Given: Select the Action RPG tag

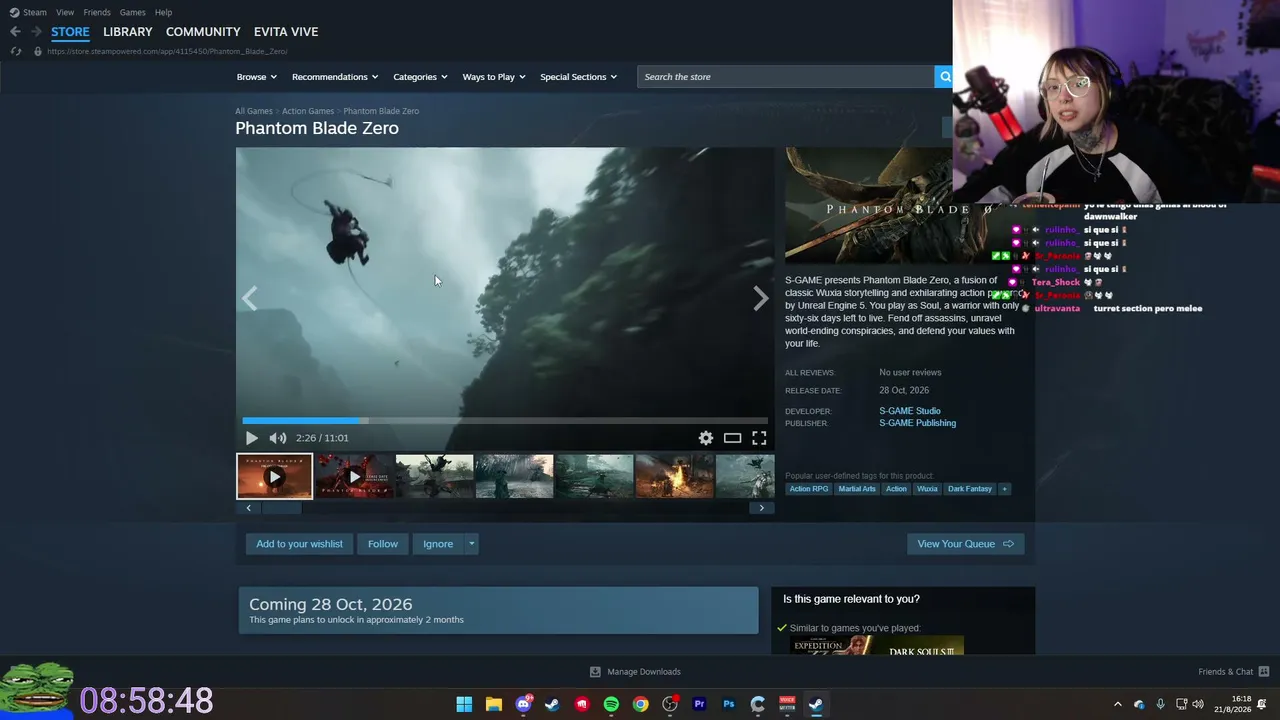Looking at the screenshot, I should click(809, 489).
